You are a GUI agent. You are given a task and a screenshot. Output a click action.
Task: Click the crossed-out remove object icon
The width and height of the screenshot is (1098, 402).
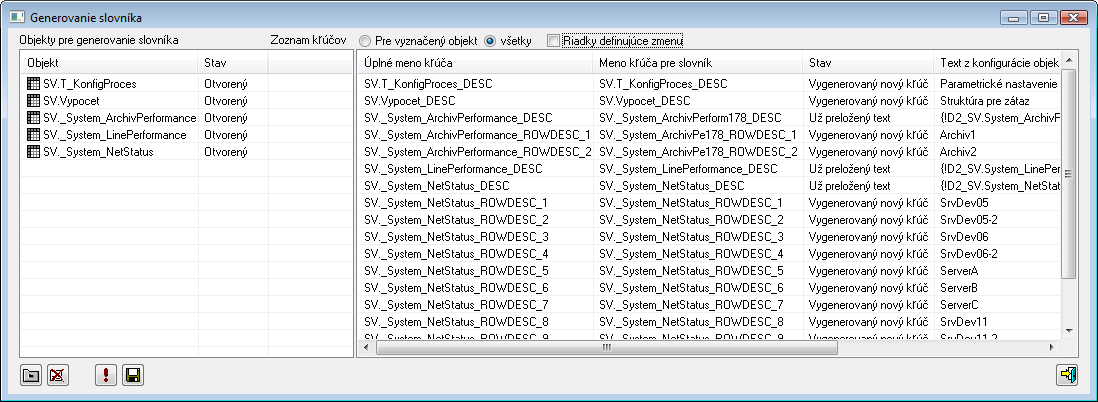coord(58,375)
